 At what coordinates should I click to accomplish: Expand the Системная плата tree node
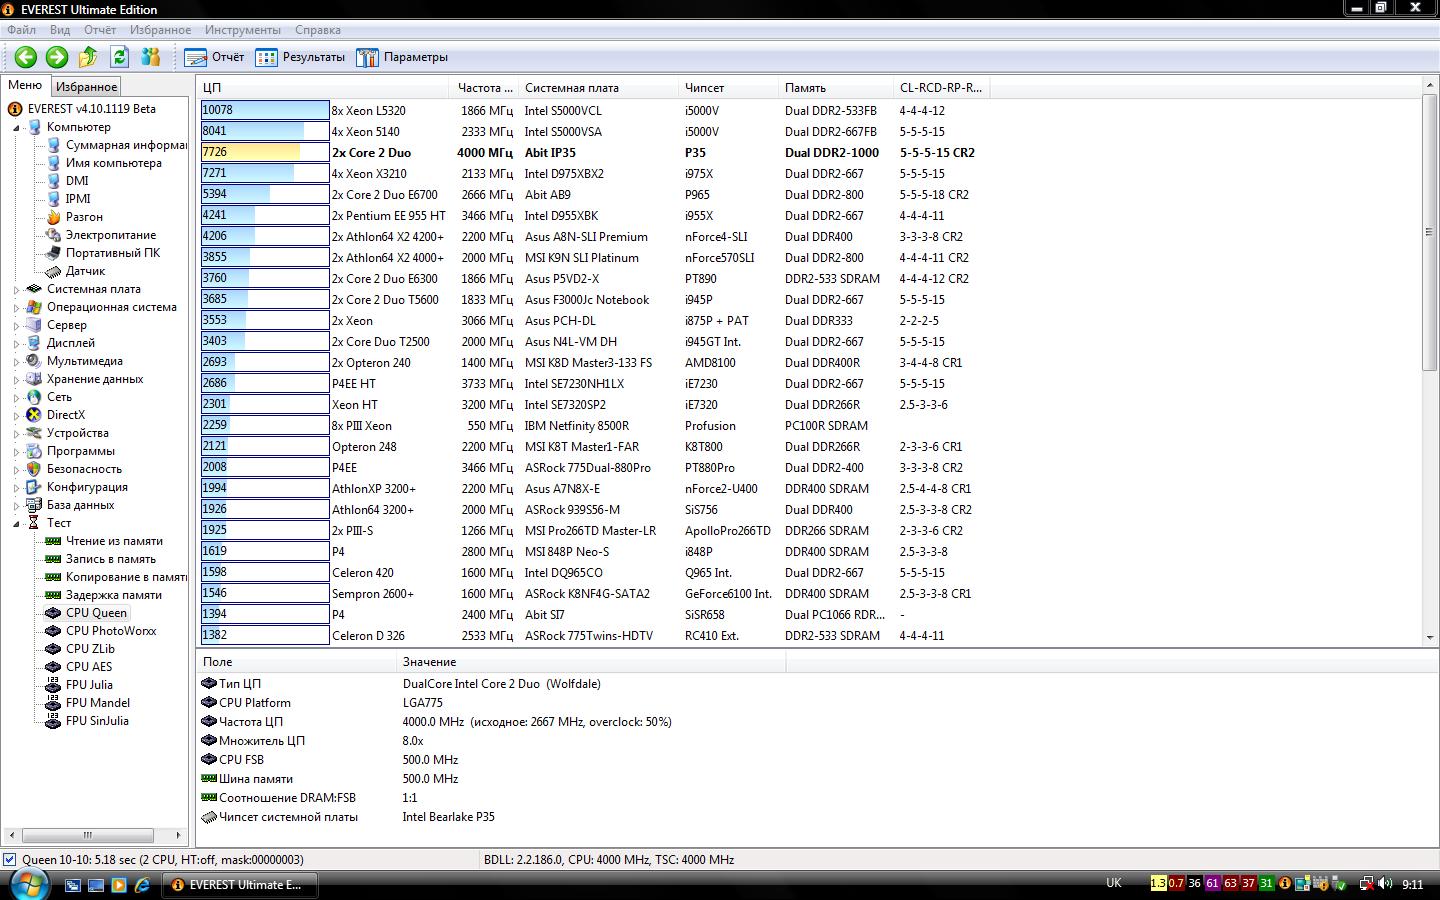tap(16, 289)
